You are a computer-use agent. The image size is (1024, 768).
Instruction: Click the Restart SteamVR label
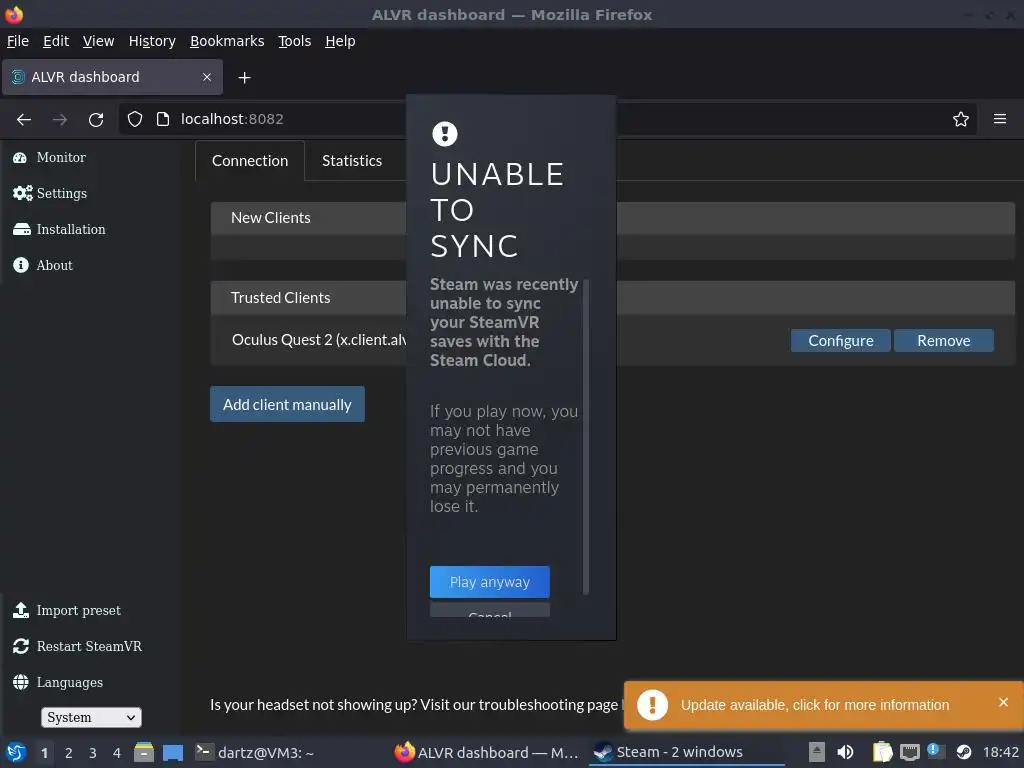[x=89, y=646]
